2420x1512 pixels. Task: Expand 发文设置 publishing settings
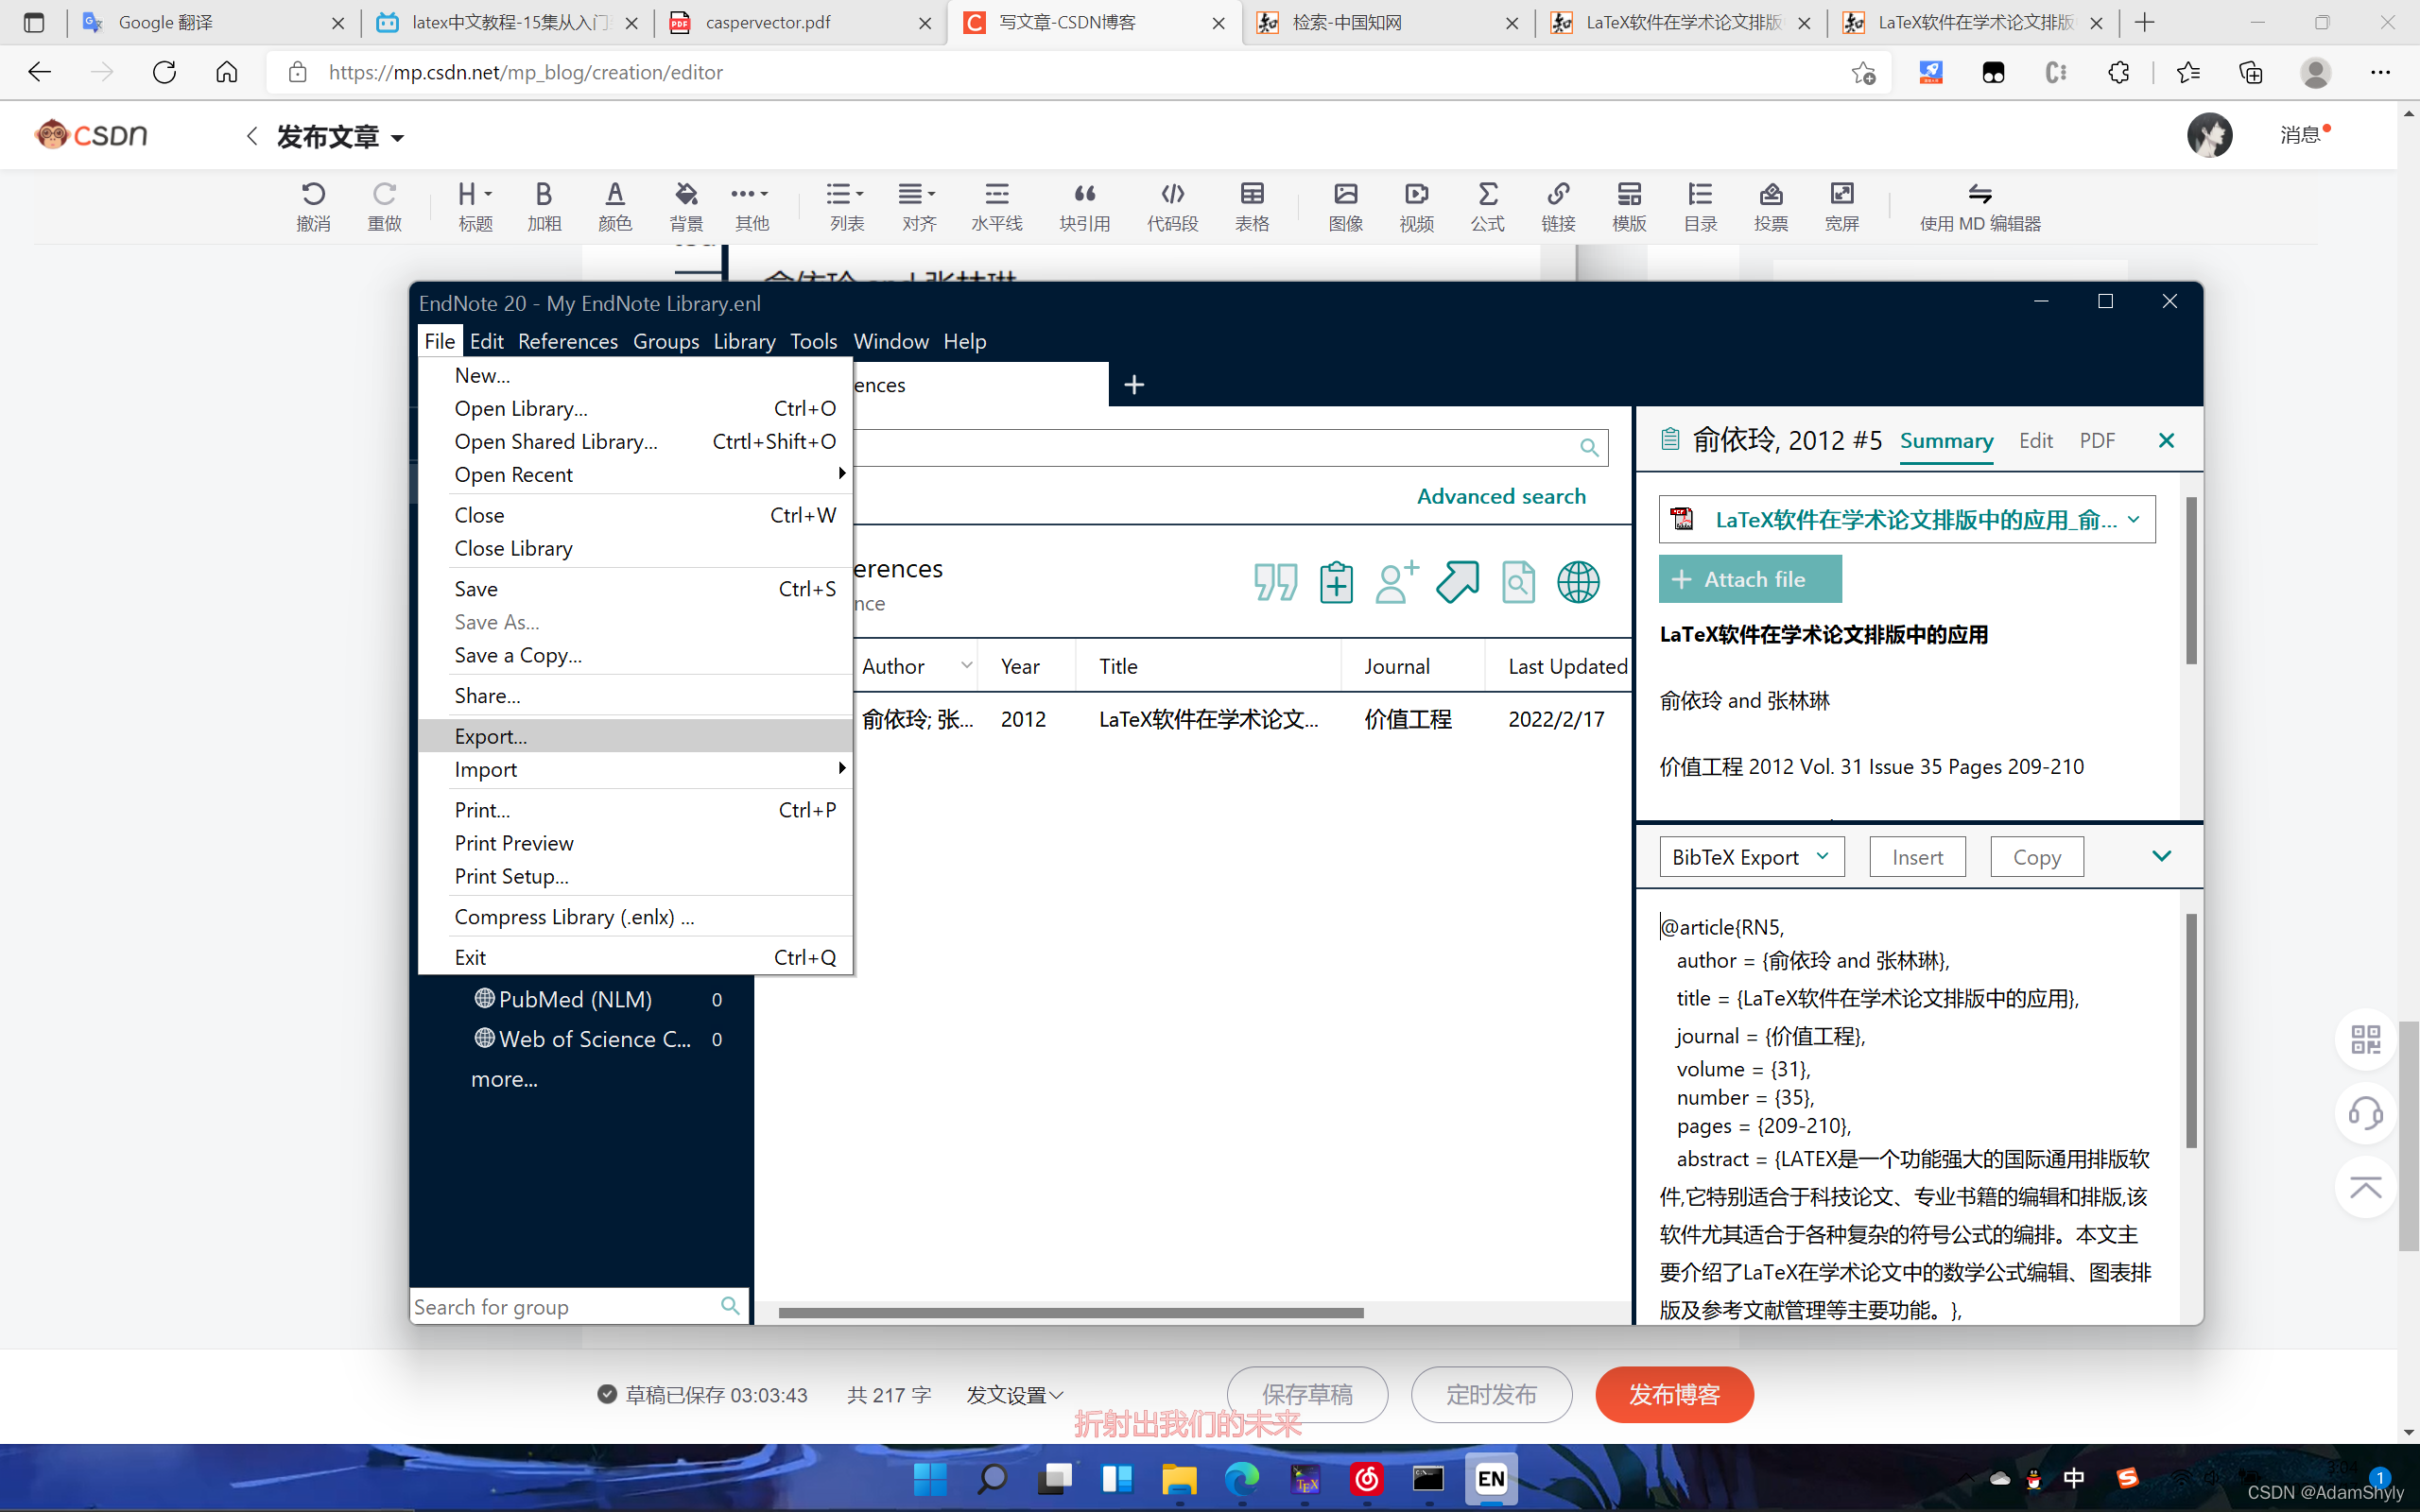coord(1014,1395)
